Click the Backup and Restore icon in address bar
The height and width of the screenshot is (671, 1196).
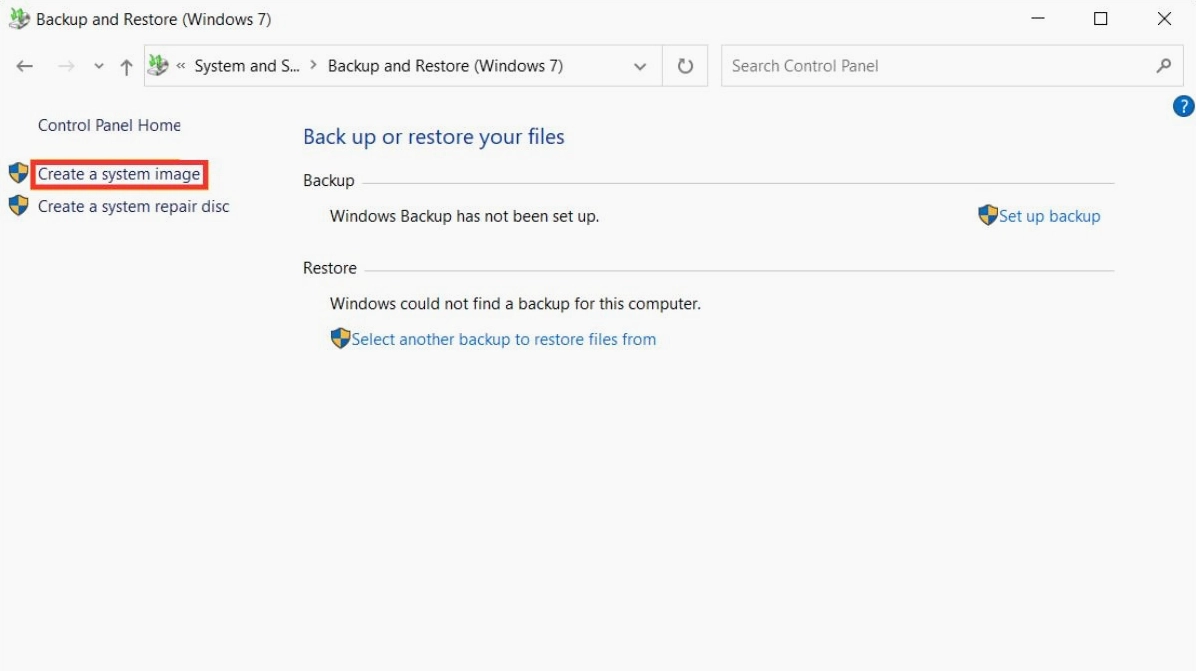156,65
